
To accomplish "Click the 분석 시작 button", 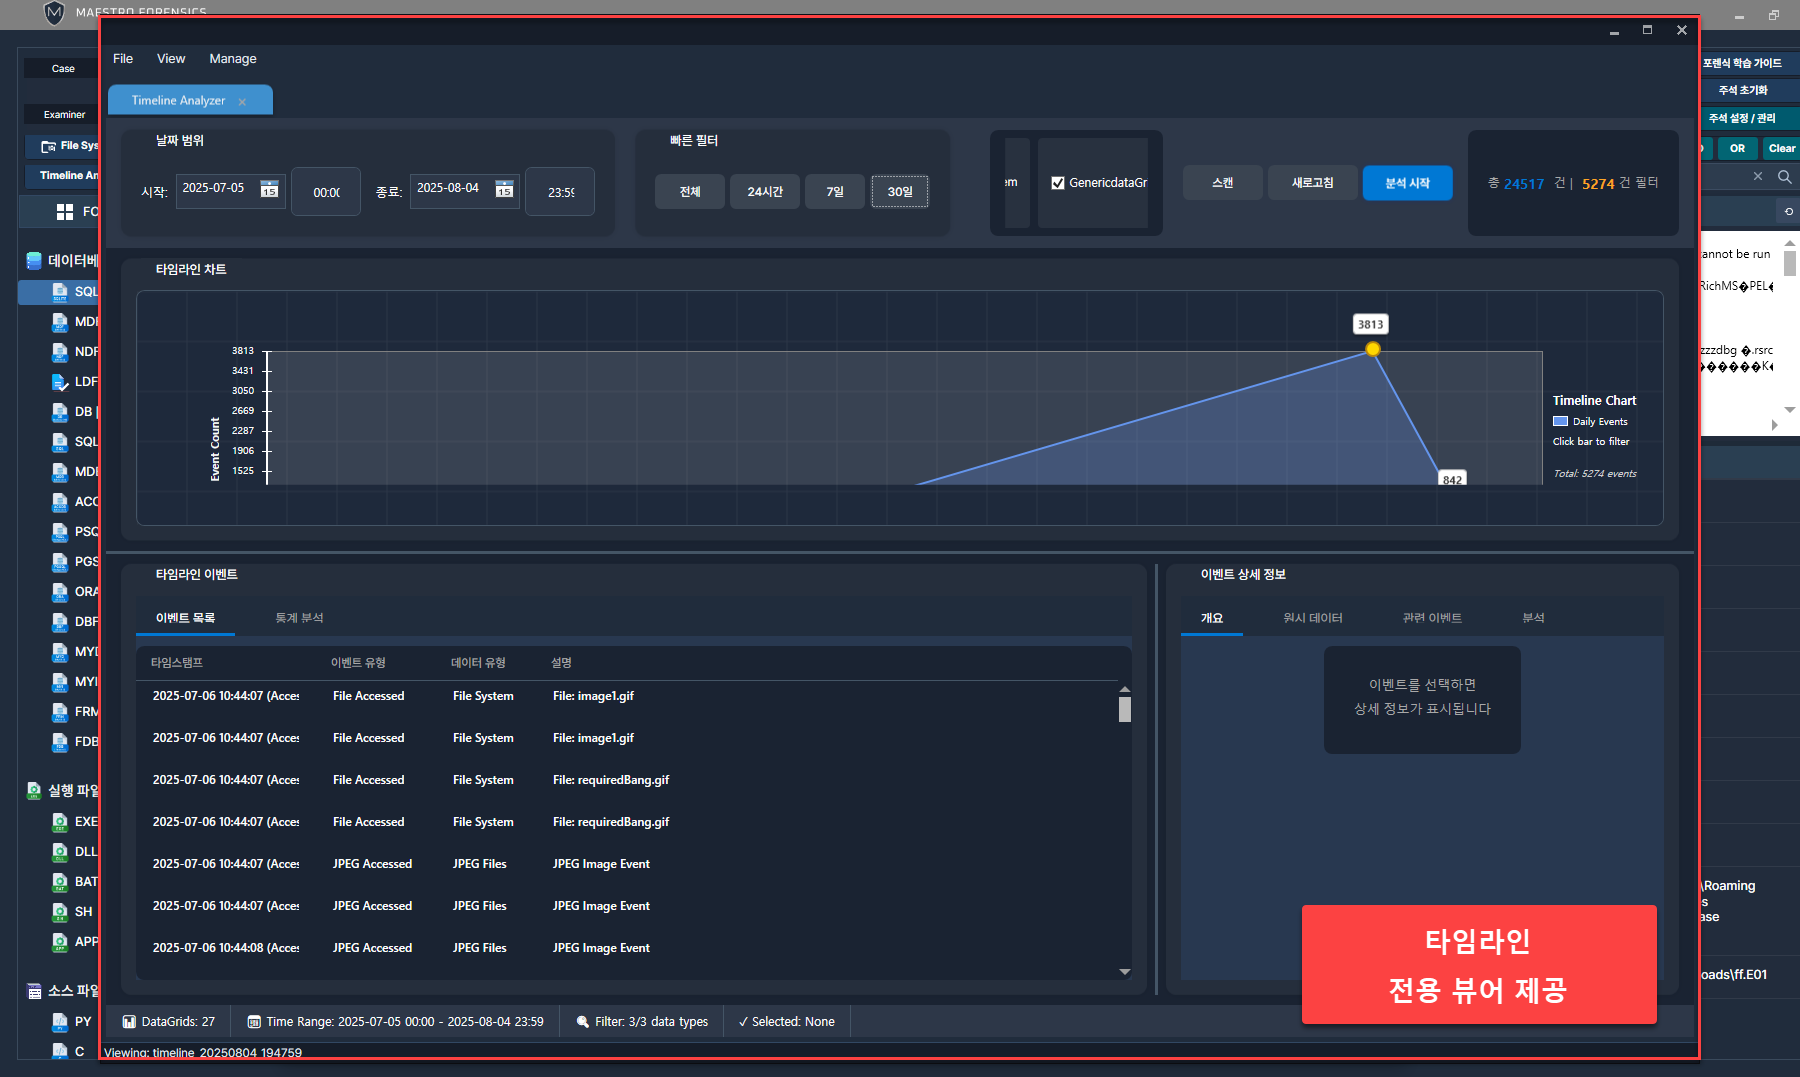I will tap(1406, 183).
